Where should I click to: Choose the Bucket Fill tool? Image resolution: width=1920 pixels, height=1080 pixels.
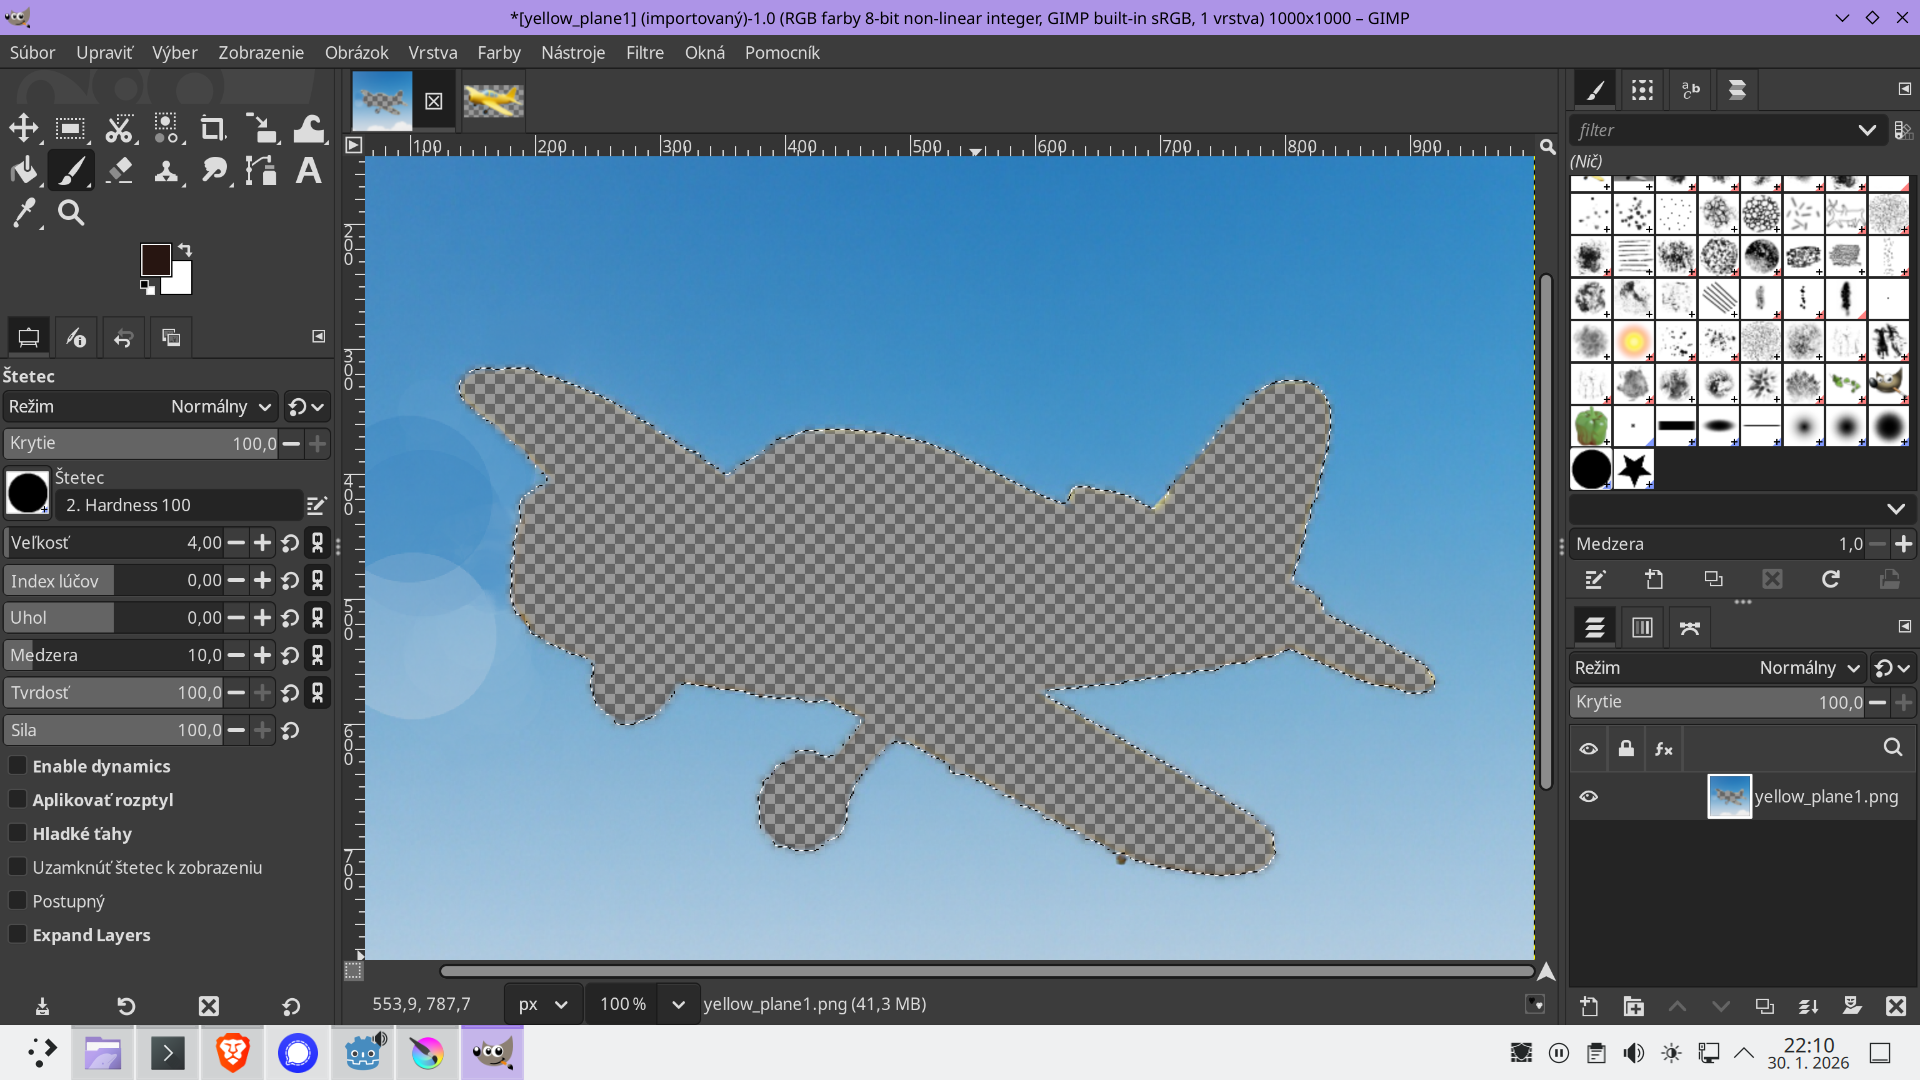point(24,170)
